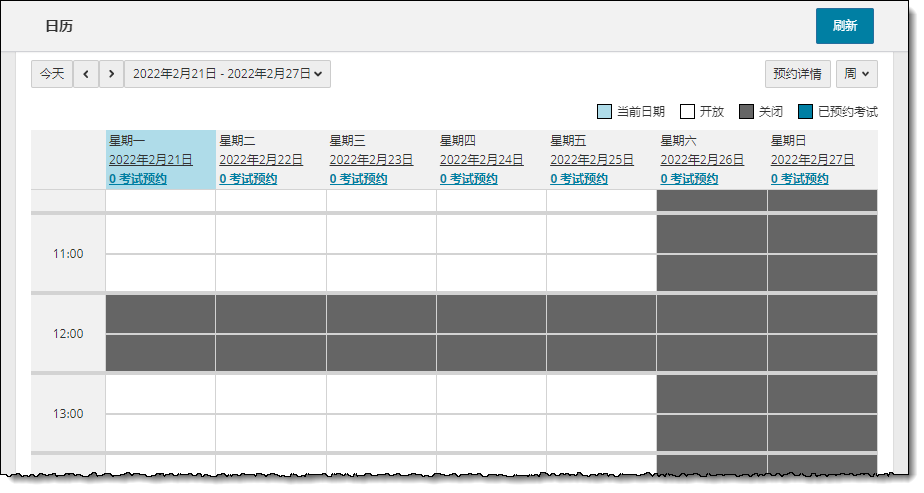The width and height of the screenshot is (924, 493).
Task: View 0 考试预约 for 星期日
Action: [799, 178]
